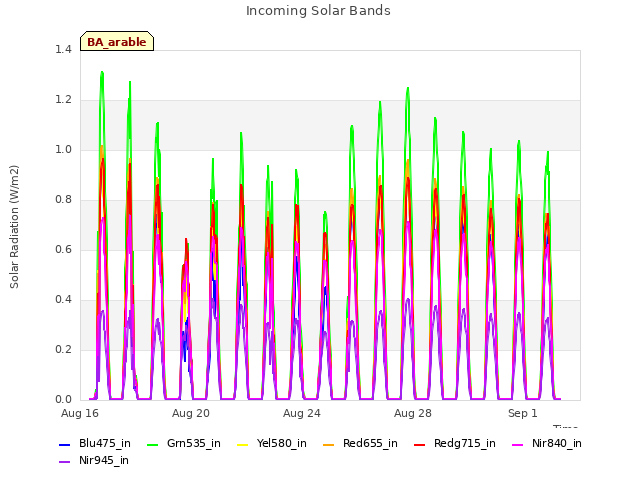Click the Solar Radiation (W/m2) axis label
Image resolution: width=640 pixels, height=480 pixels.
tap(14, 227)
